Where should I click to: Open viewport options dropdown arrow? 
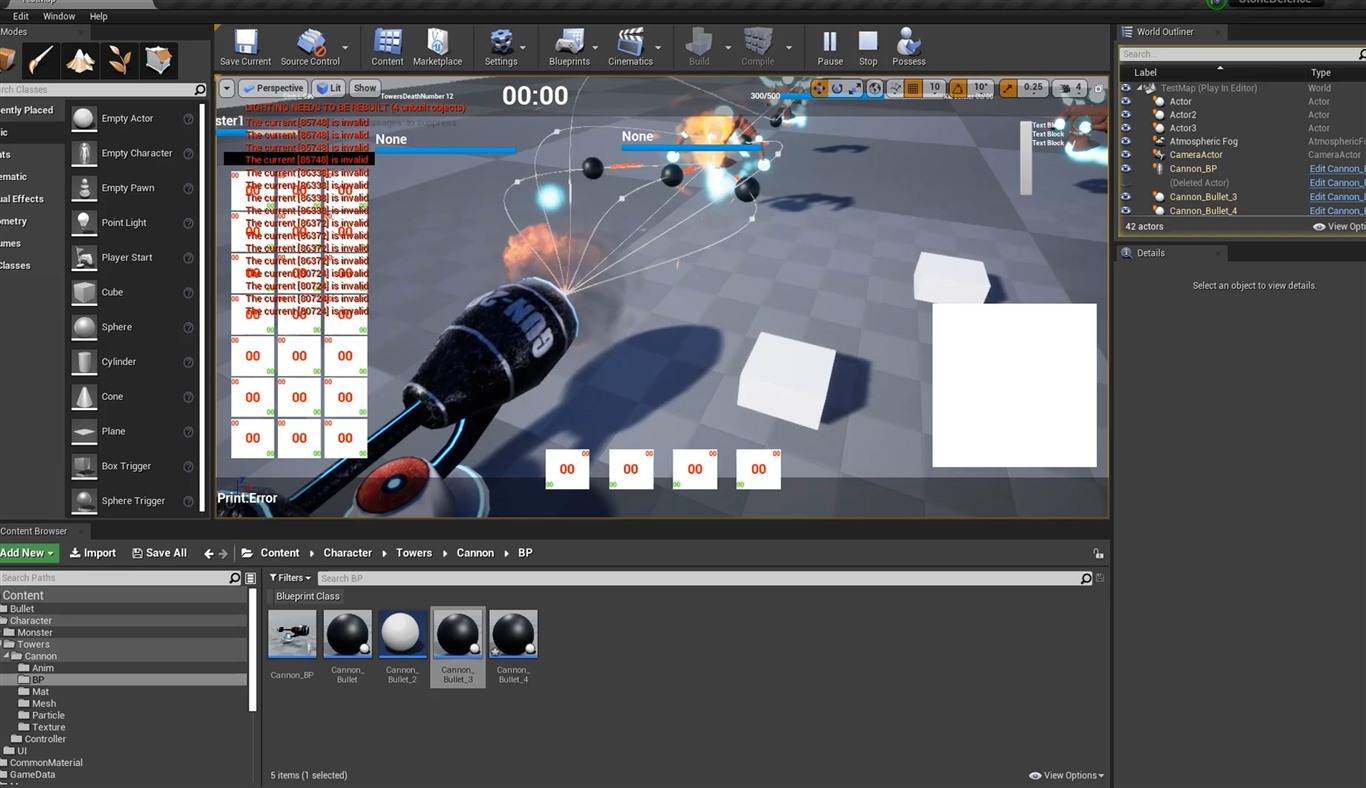tap(226, 88)
